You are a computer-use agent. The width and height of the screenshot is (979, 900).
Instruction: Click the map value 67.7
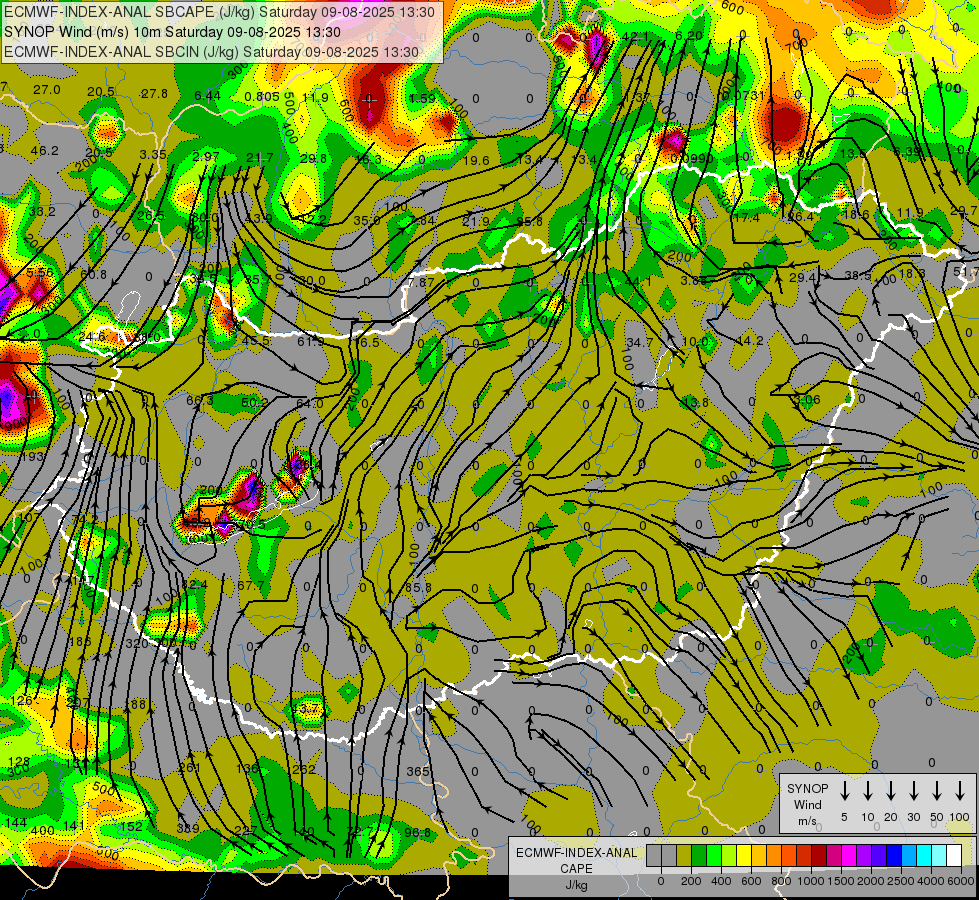point(250,585)
